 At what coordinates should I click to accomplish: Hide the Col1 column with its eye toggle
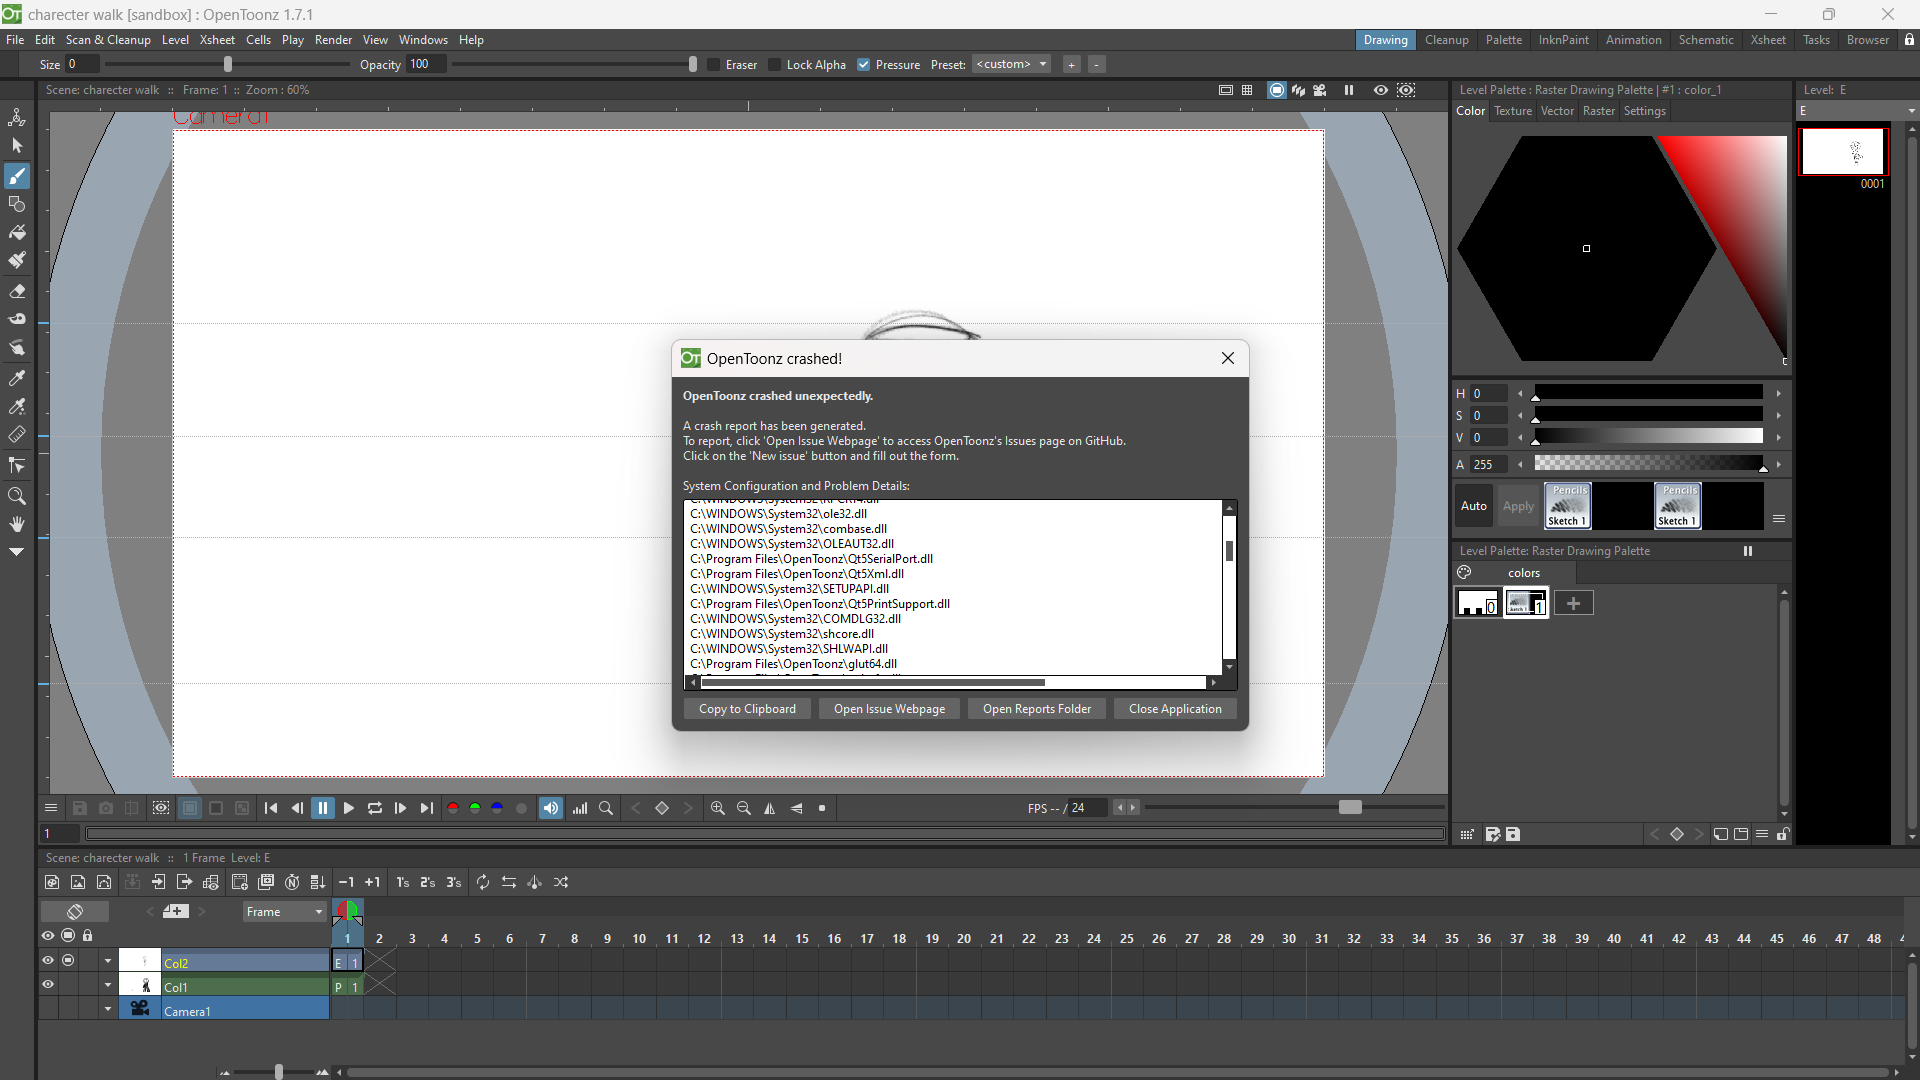48,985
